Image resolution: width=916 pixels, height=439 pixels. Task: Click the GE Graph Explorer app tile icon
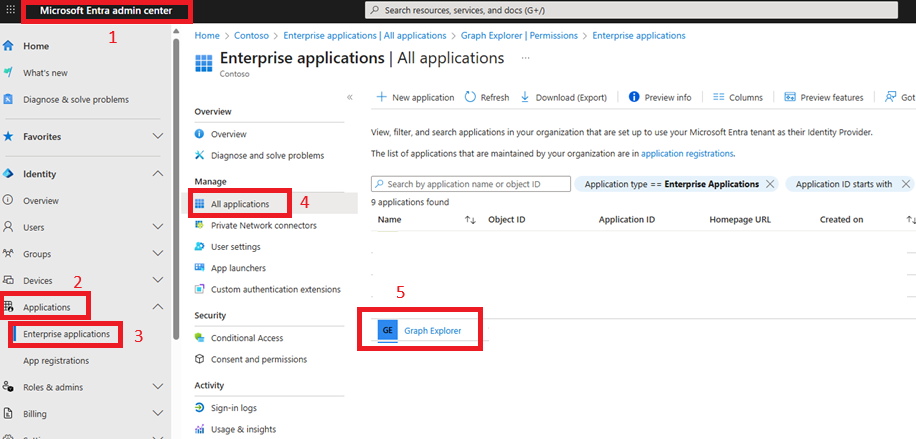tap(387, 330)
